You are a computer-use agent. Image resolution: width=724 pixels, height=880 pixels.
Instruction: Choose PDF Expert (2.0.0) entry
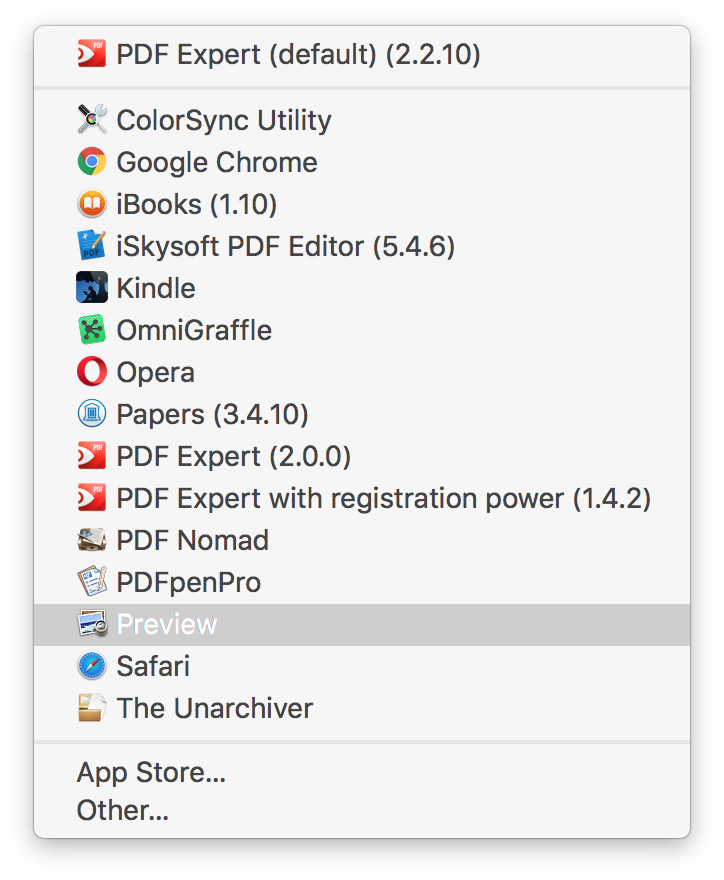(362, 456)
